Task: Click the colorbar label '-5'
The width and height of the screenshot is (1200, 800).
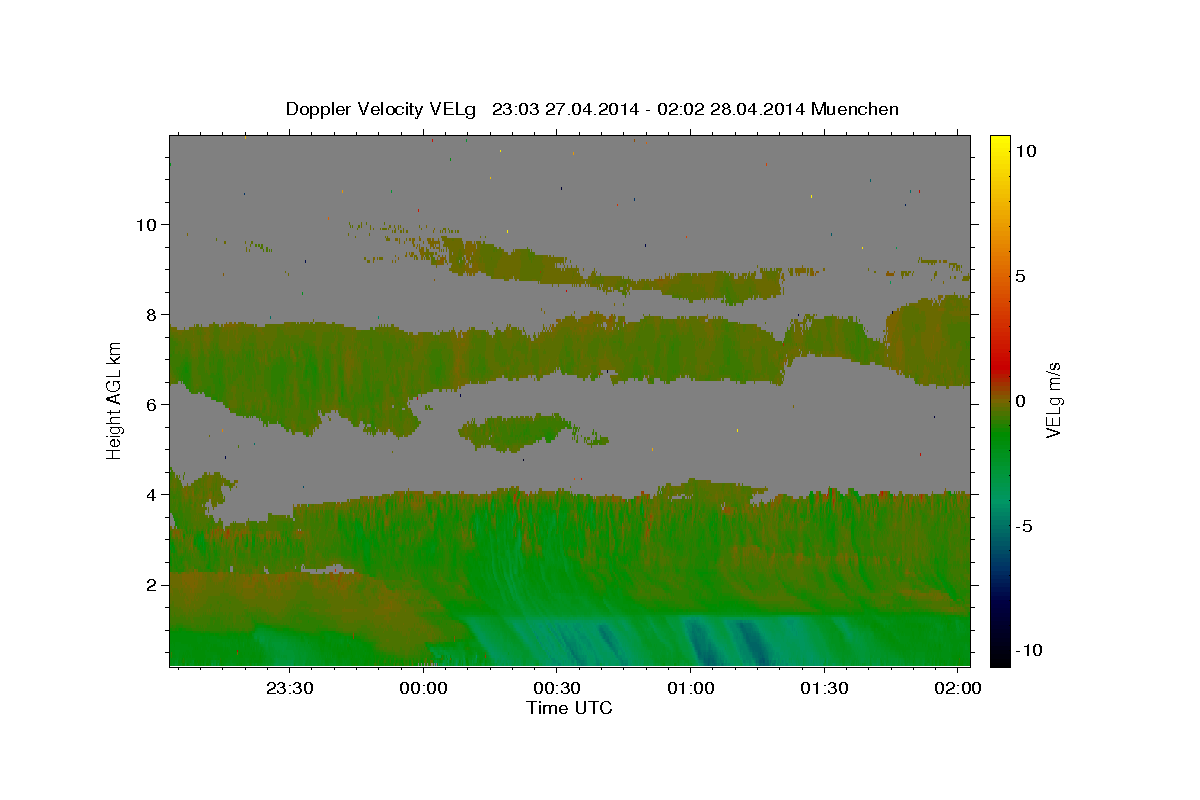Action: [1025, 526]
